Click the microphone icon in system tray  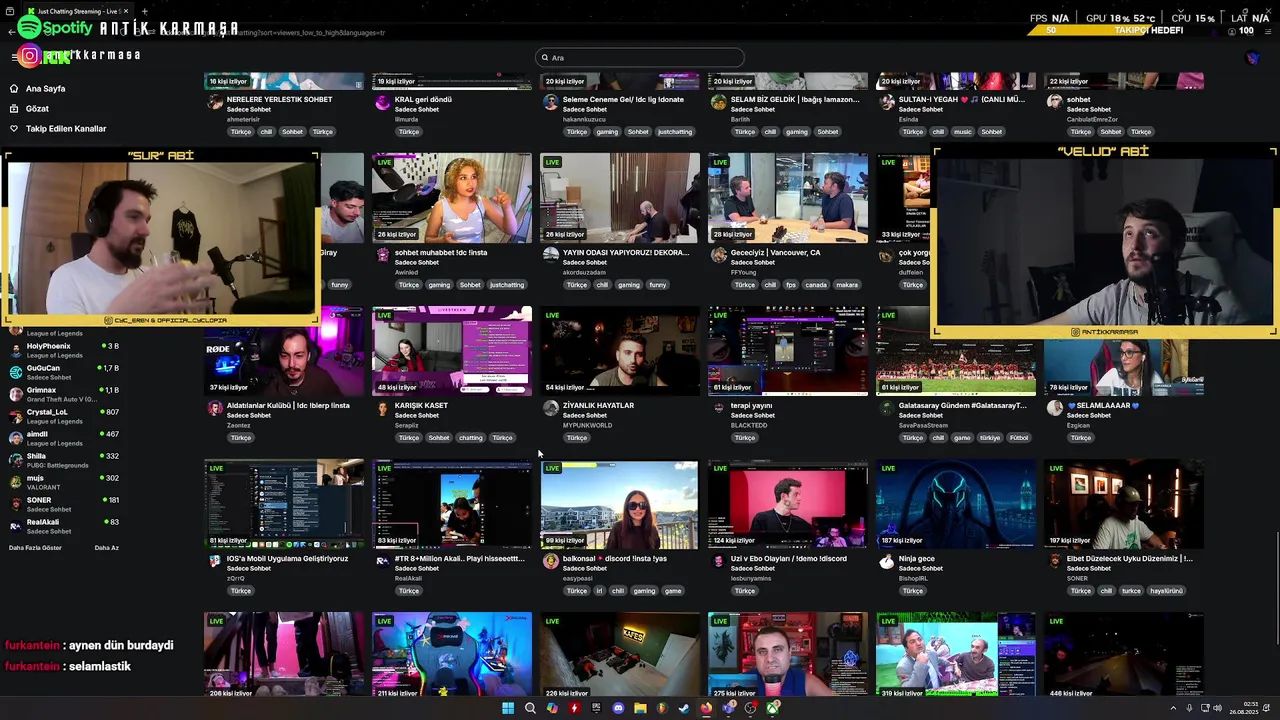1189,708
